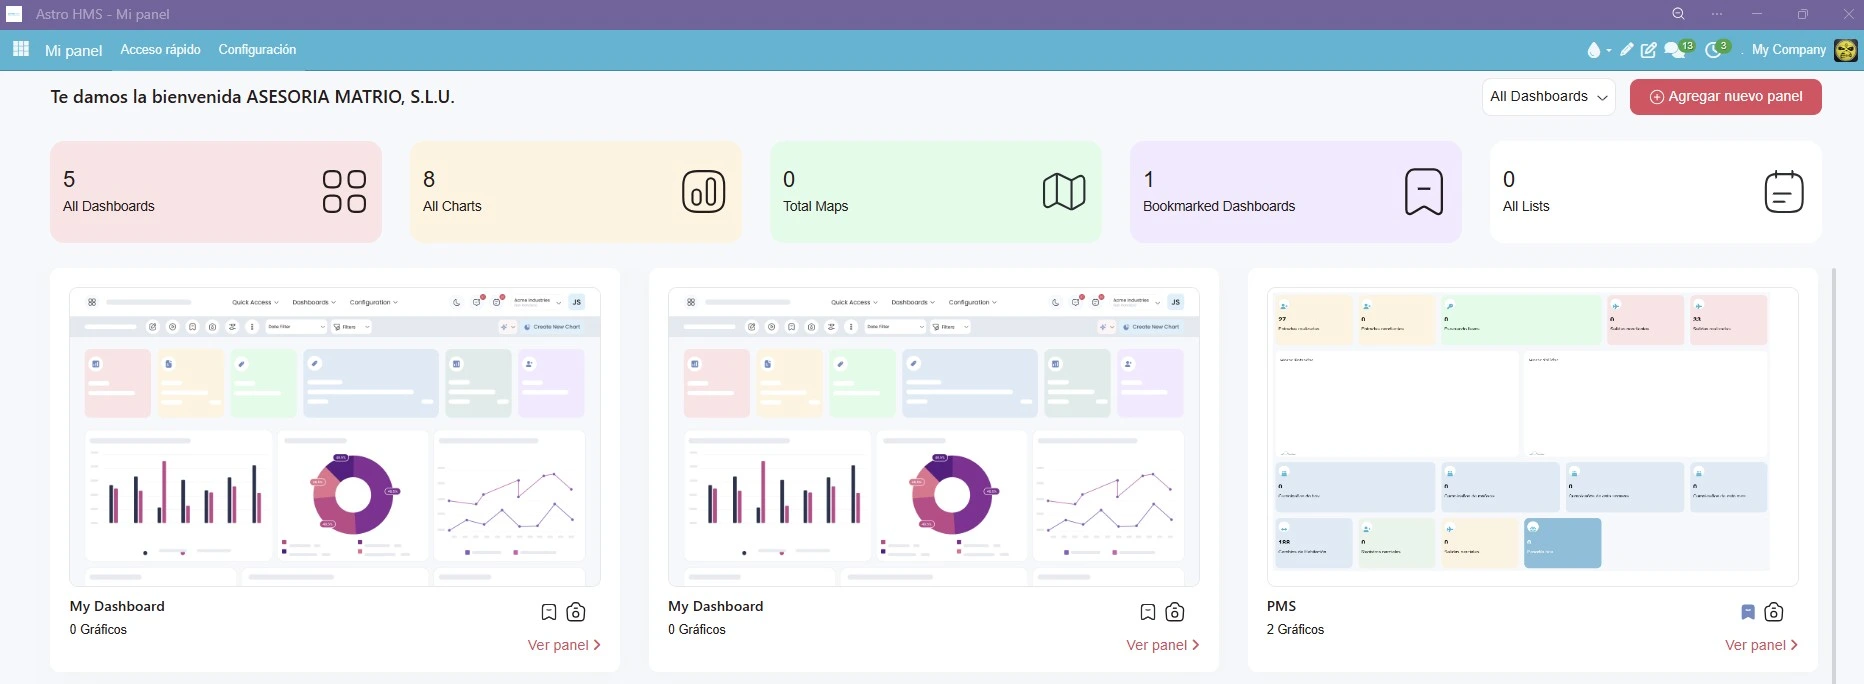1864x684 pixels.
Task: Open the droplet color theme dropdown
Action: (1598, 50)
